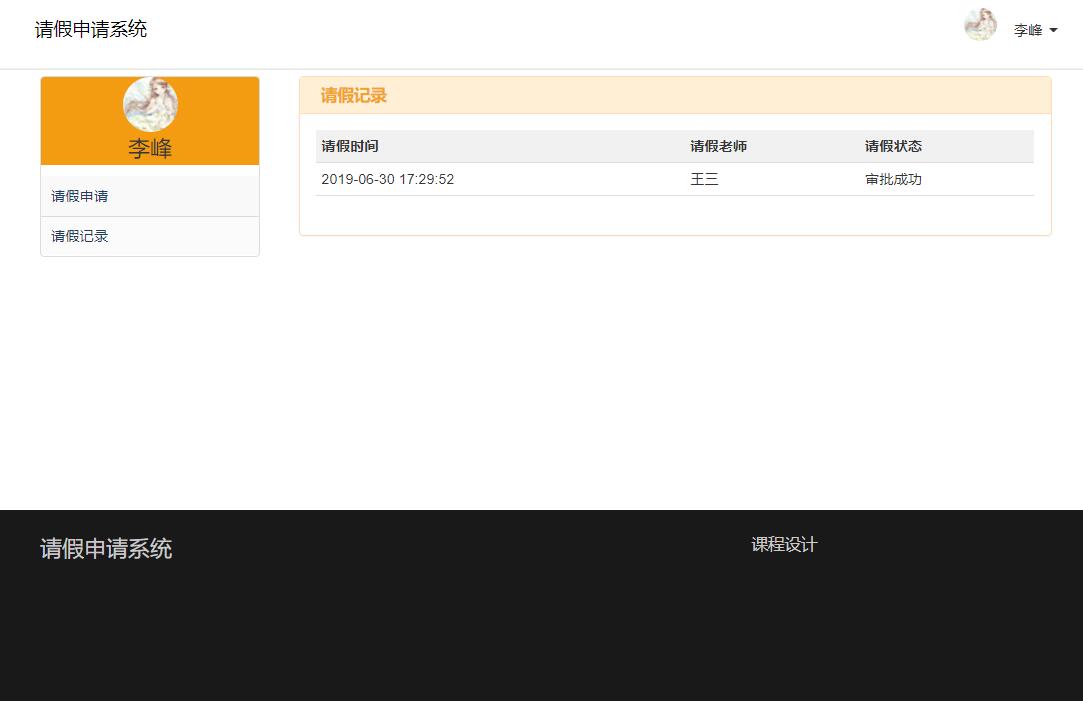The height and width of the screenshot is (701, 1083).
Task: Click the 请假状态 column header
Action: [893, 146]
